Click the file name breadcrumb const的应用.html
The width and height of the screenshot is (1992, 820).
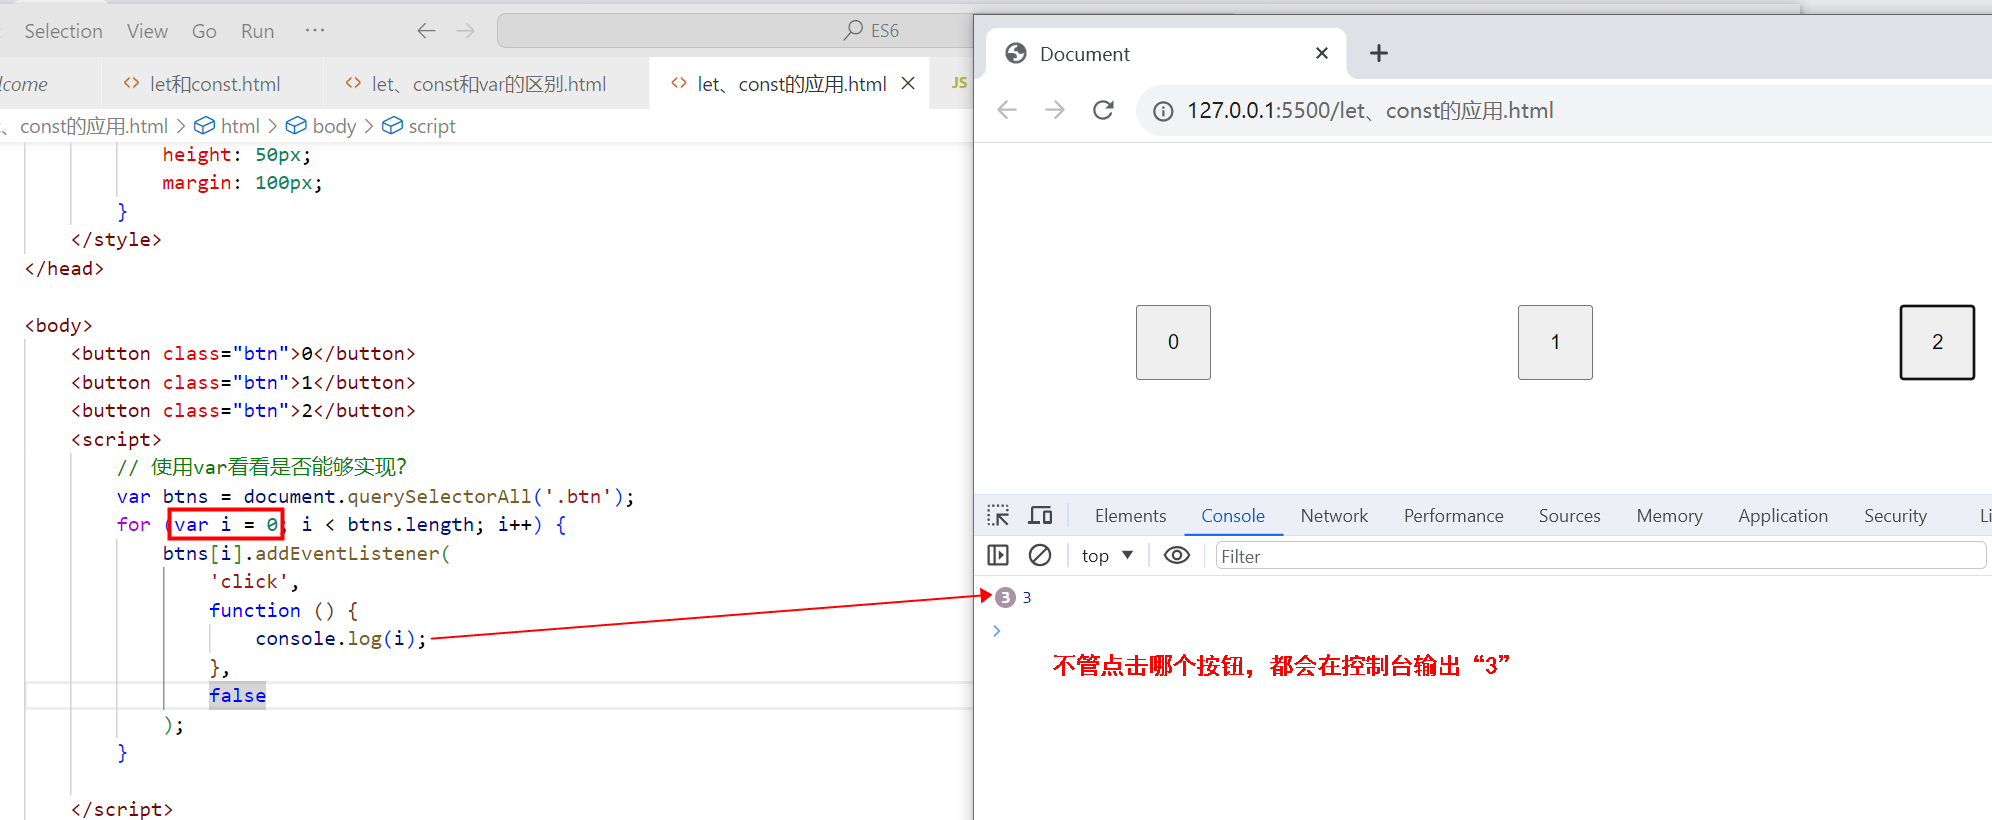93,126
